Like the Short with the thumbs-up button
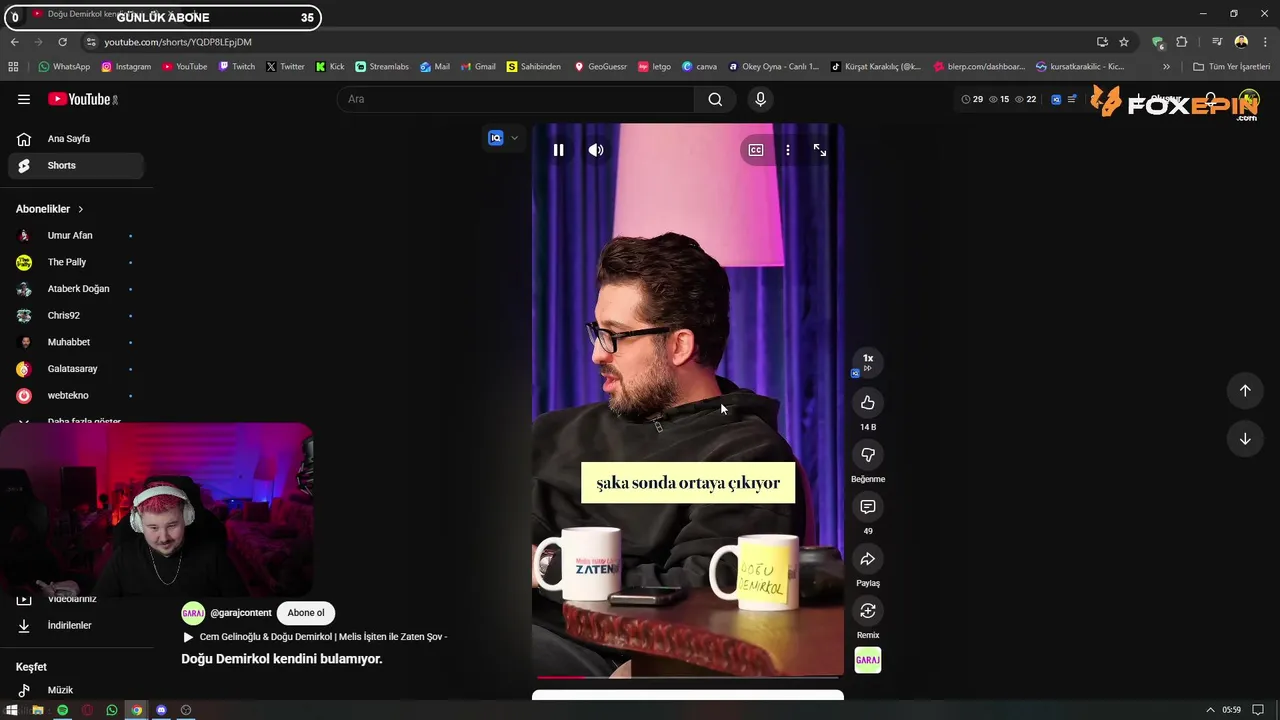The width and height of the screenshot is (1280, 720). (868, 403)
